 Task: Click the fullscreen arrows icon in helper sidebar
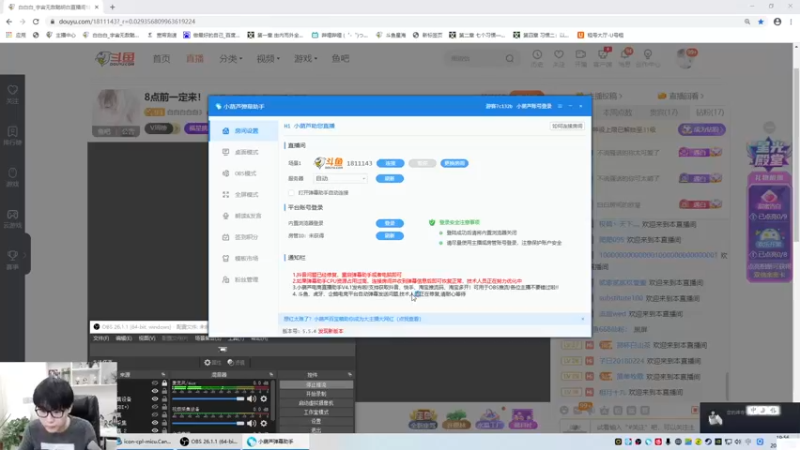[x=226, y=194]
